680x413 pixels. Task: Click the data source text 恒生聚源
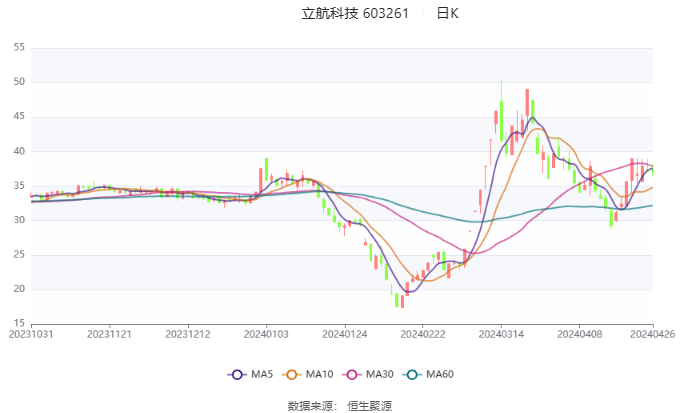pyautogui.click(x=369, y=406)
